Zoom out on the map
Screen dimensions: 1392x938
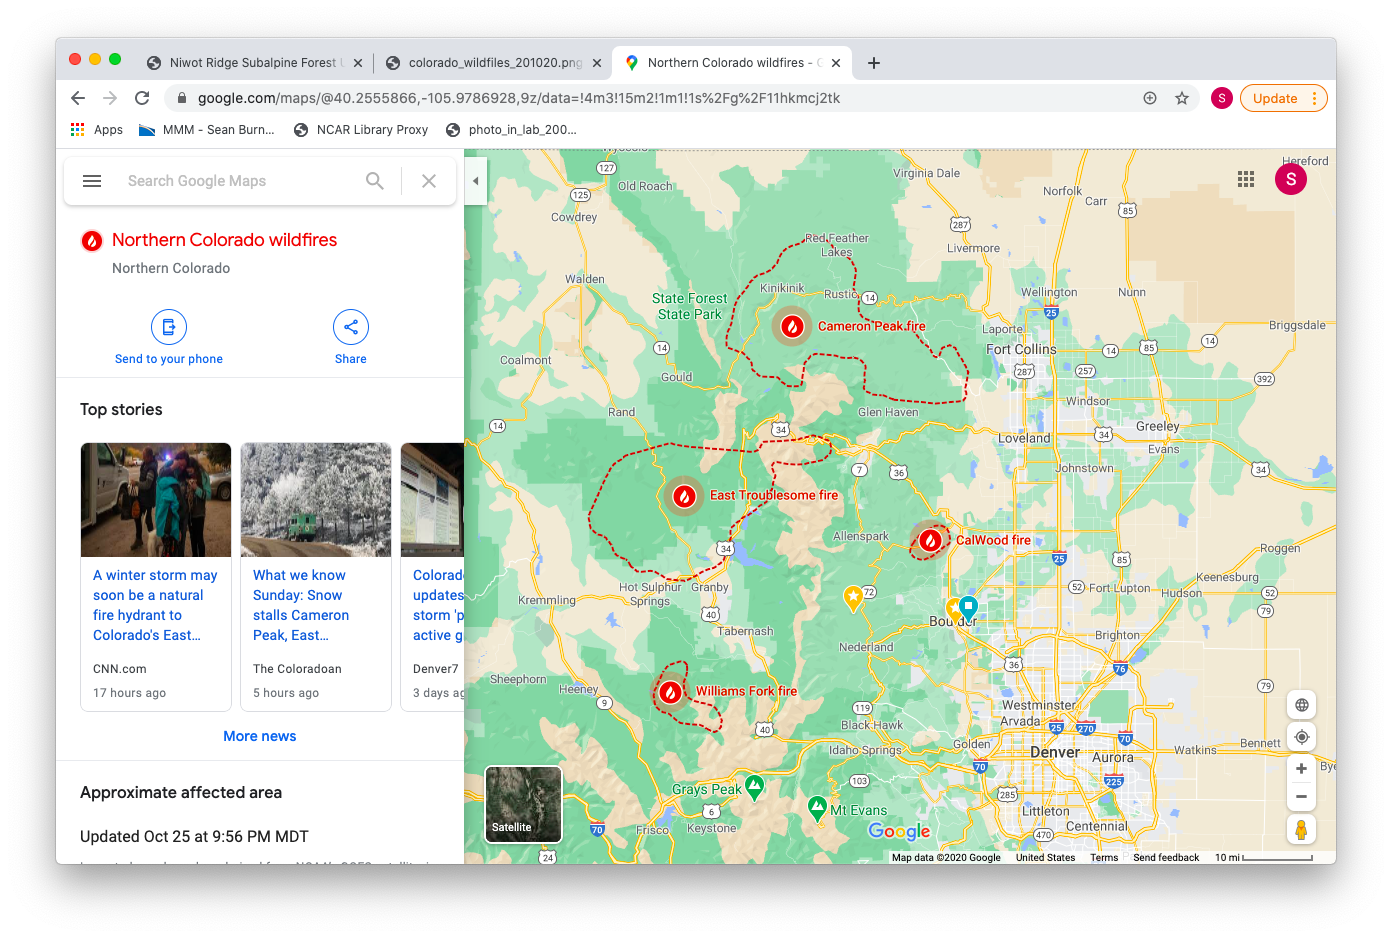[1301, 797]
